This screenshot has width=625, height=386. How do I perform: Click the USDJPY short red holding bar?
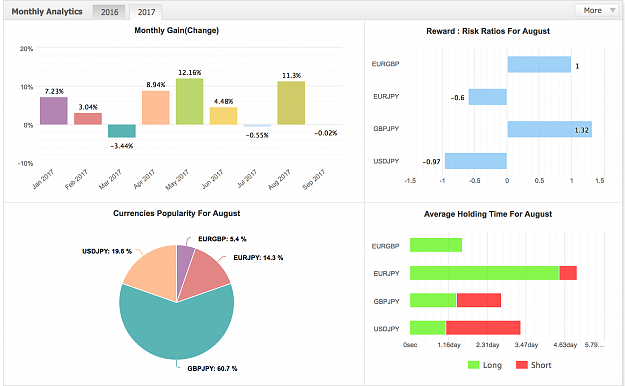[x=483, y=328]
